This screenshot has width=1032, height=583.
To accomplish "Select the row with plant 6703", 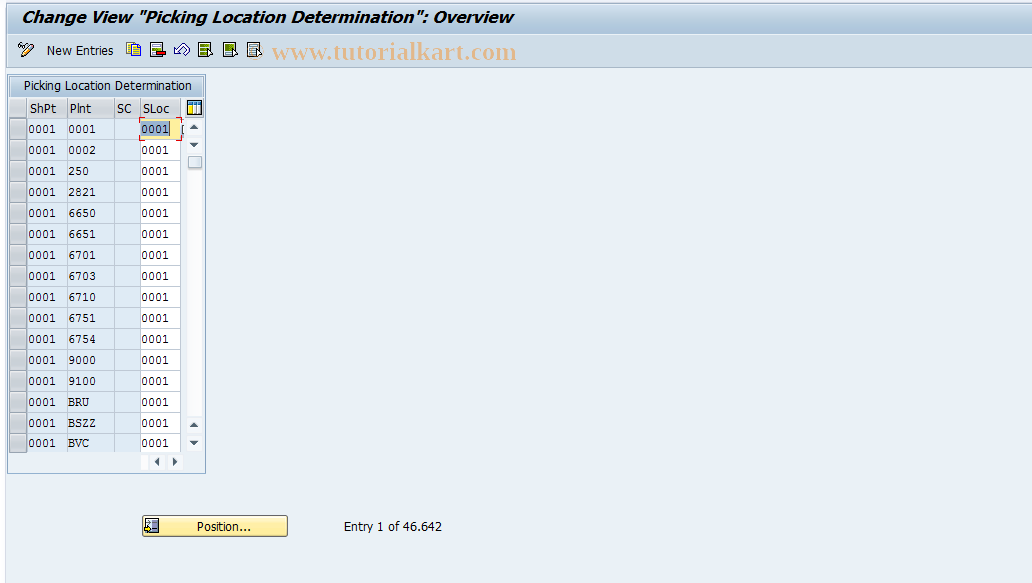I will [x=18, y=276].
